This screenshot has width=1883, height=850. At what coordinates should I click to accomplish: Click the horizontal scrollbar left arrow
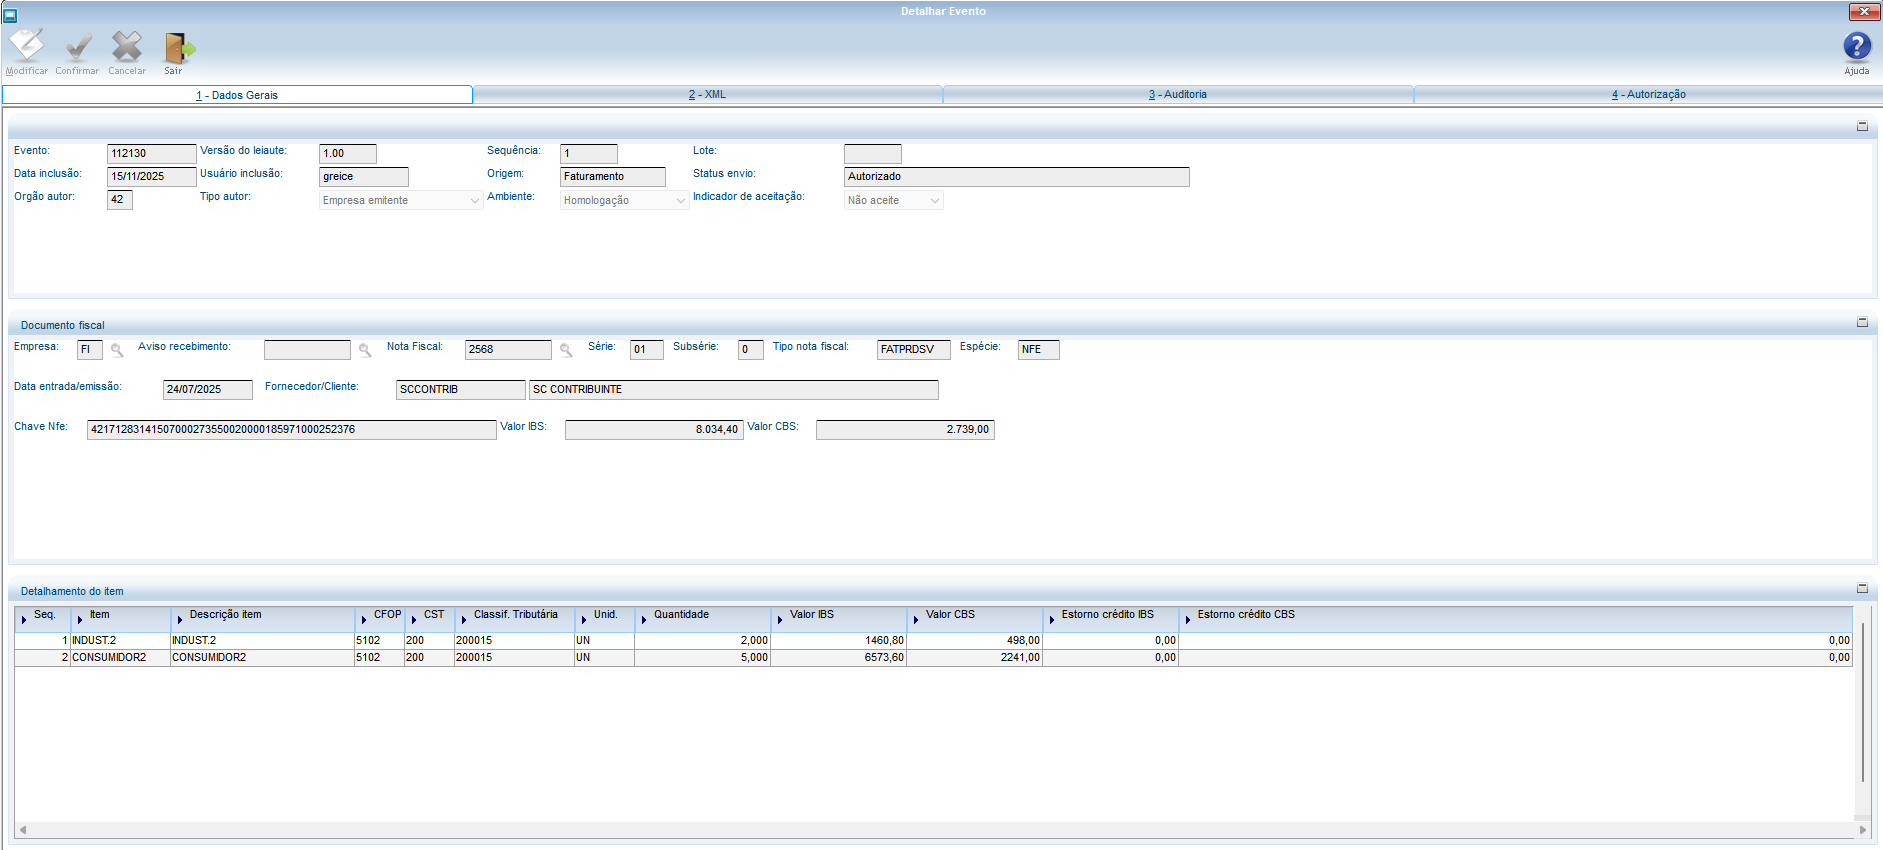[22, 830]
